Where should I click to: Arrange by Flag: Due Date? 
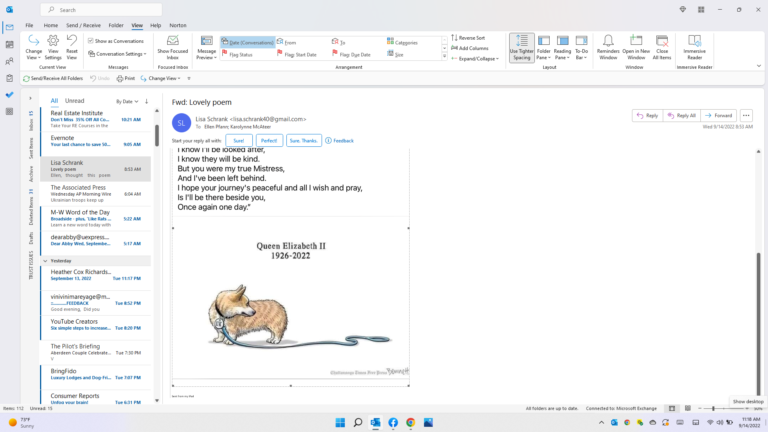351,54
